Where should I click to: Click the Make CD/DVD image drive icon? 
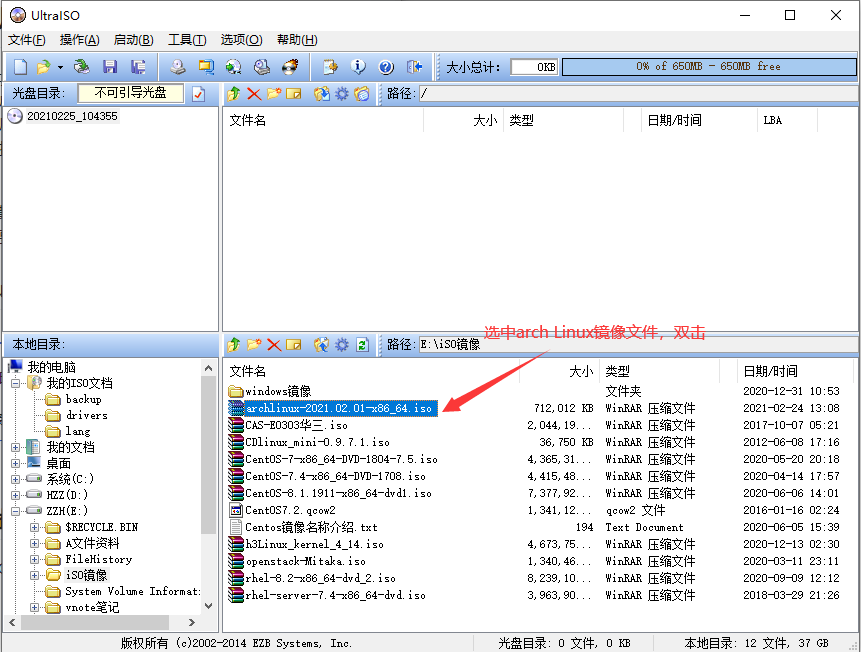click(x=177, y=67)
